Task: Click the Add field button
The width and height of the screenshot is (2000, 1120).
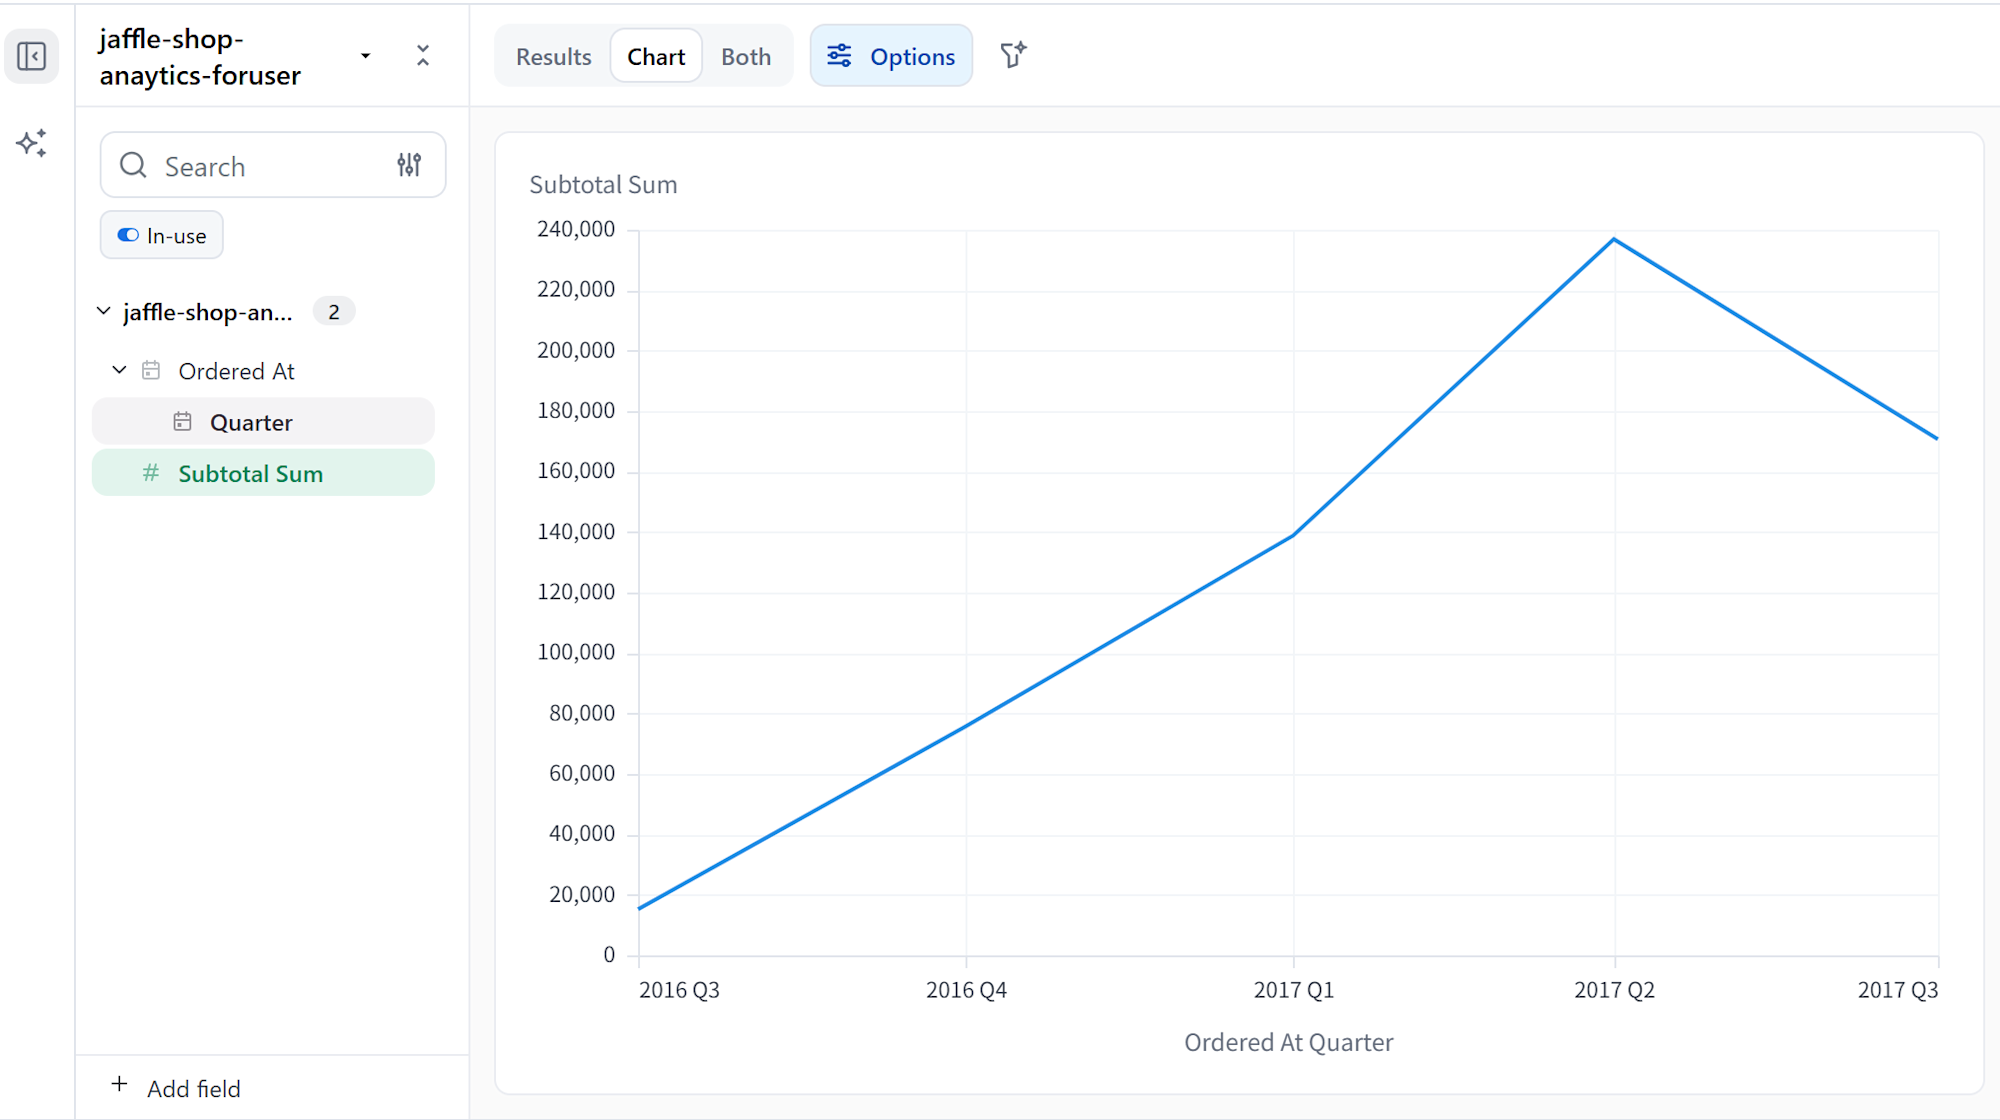Action: 175,1087
